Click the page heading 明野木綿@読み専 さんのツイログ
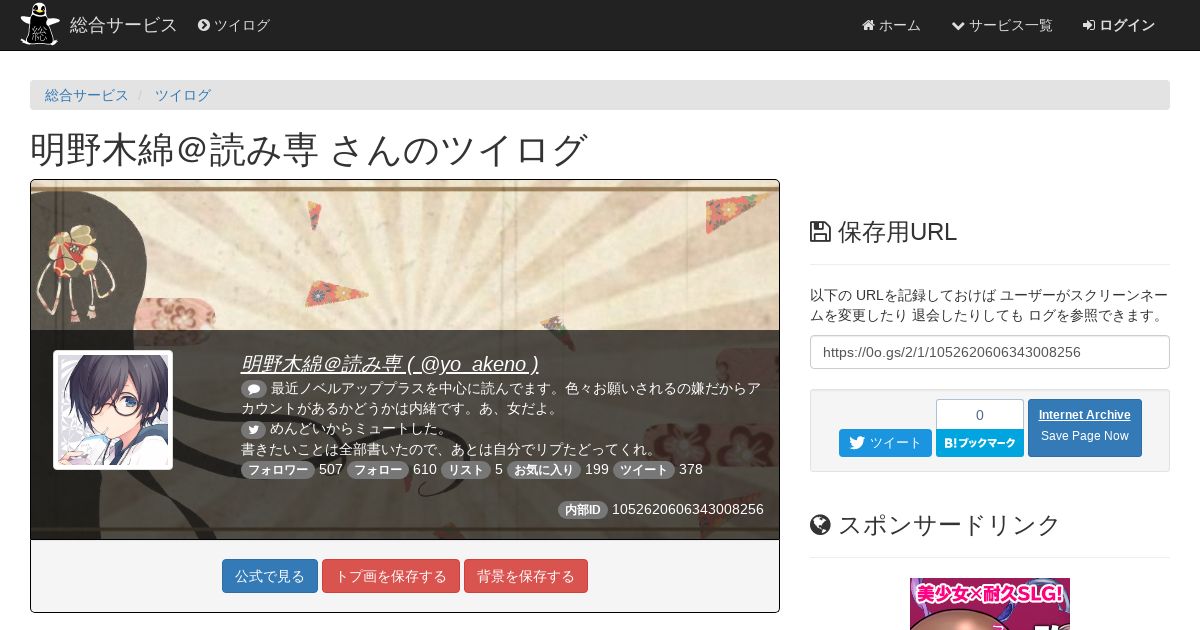 pos(308,150)
